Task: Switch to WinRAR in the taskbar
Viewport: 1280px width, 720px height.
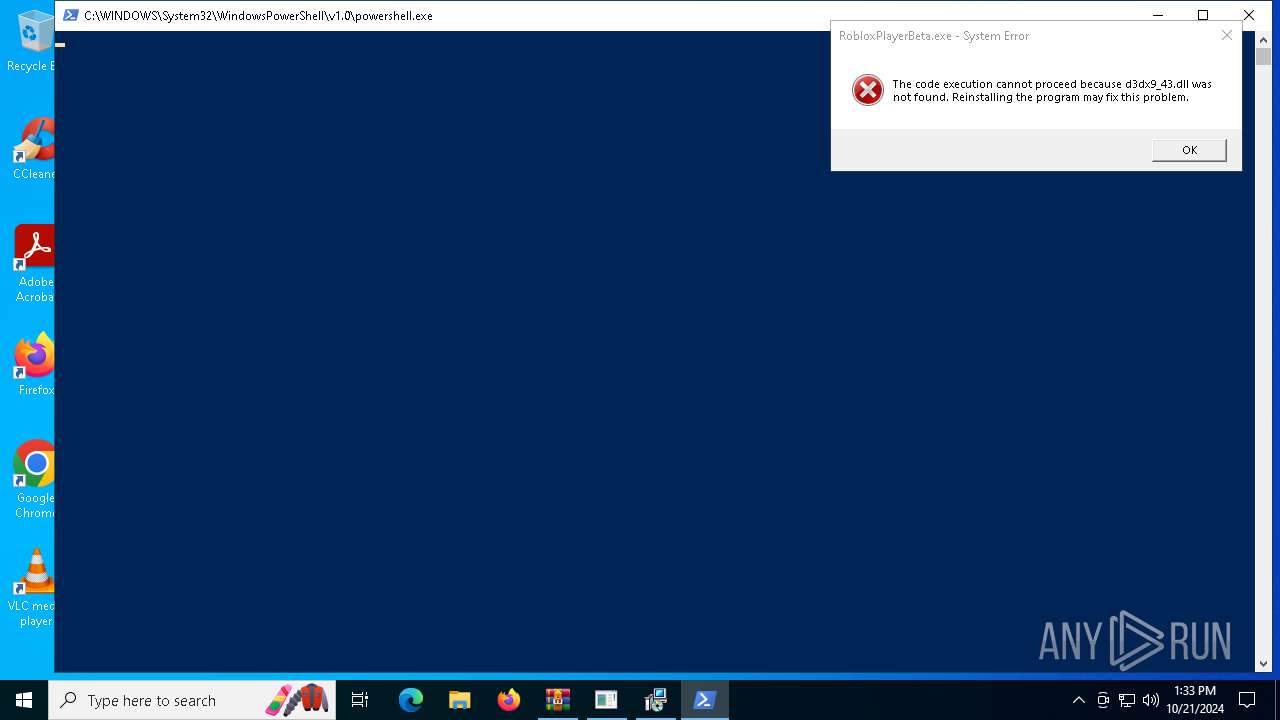Action: click(557, 700)
